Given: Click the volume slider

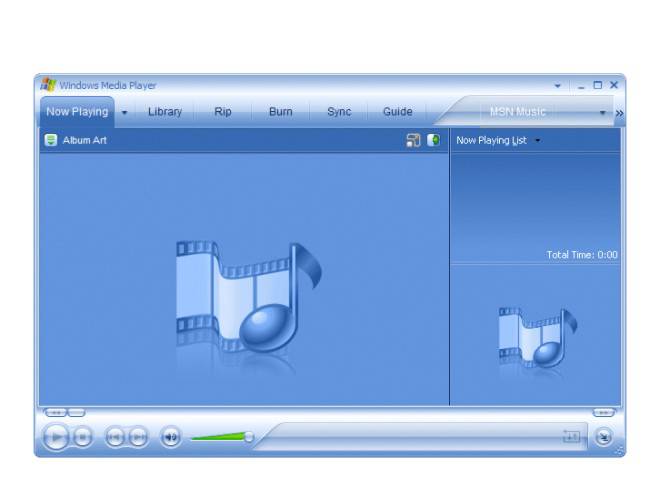Looking at the screenshot, I should click(220, 436).
